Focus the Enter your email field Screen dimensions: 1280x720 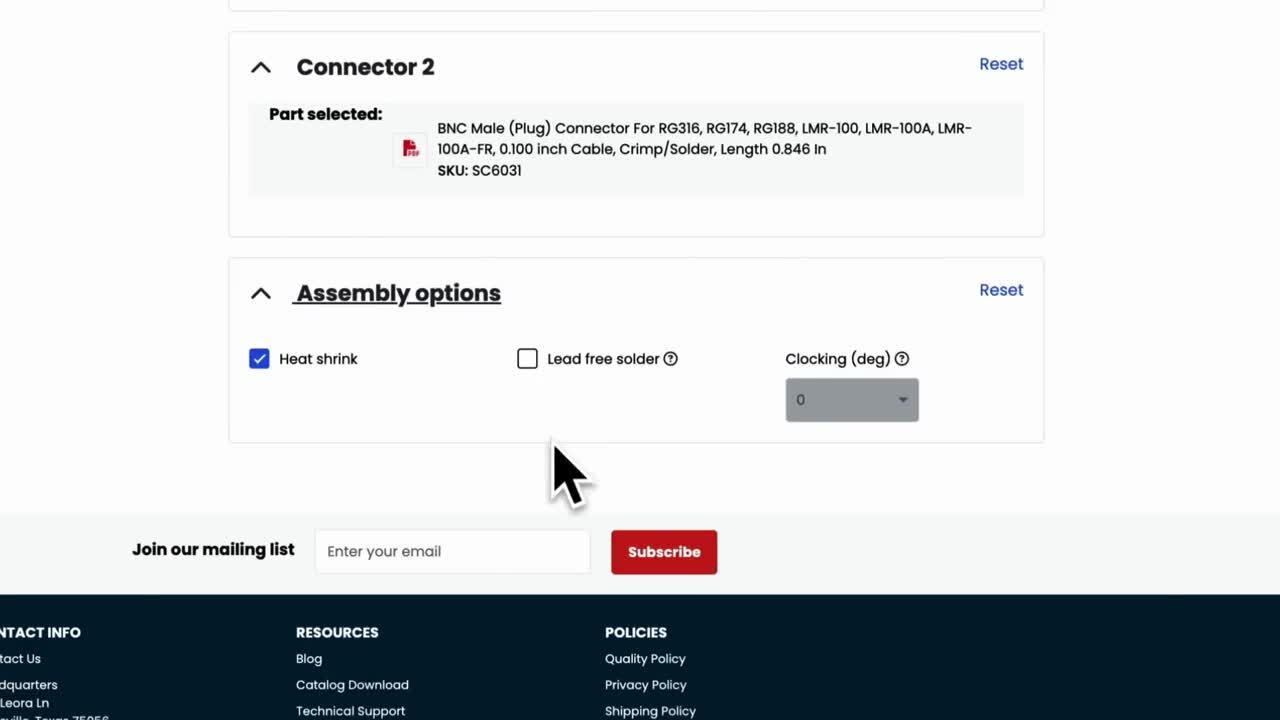pos(452,552)
